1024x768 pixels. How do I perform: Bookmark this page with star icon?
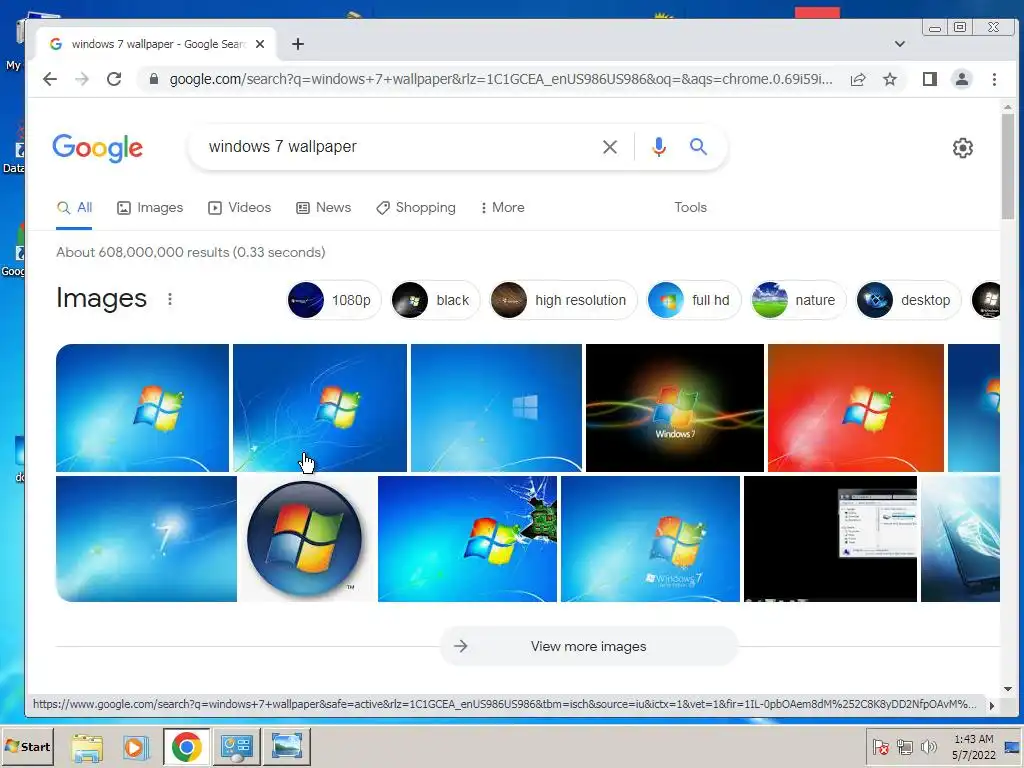tap(889, 79)
